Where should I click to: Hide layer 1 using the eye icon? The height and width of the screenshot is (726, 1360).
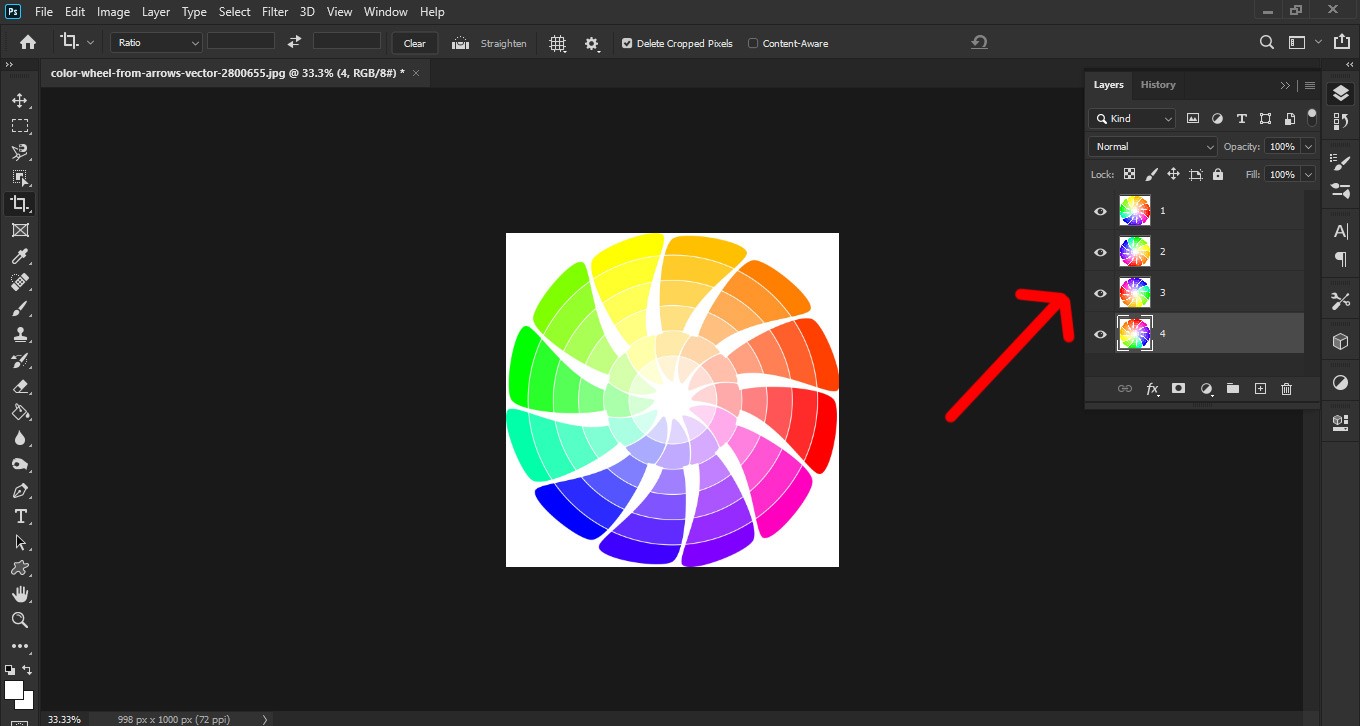[1100, 211]
